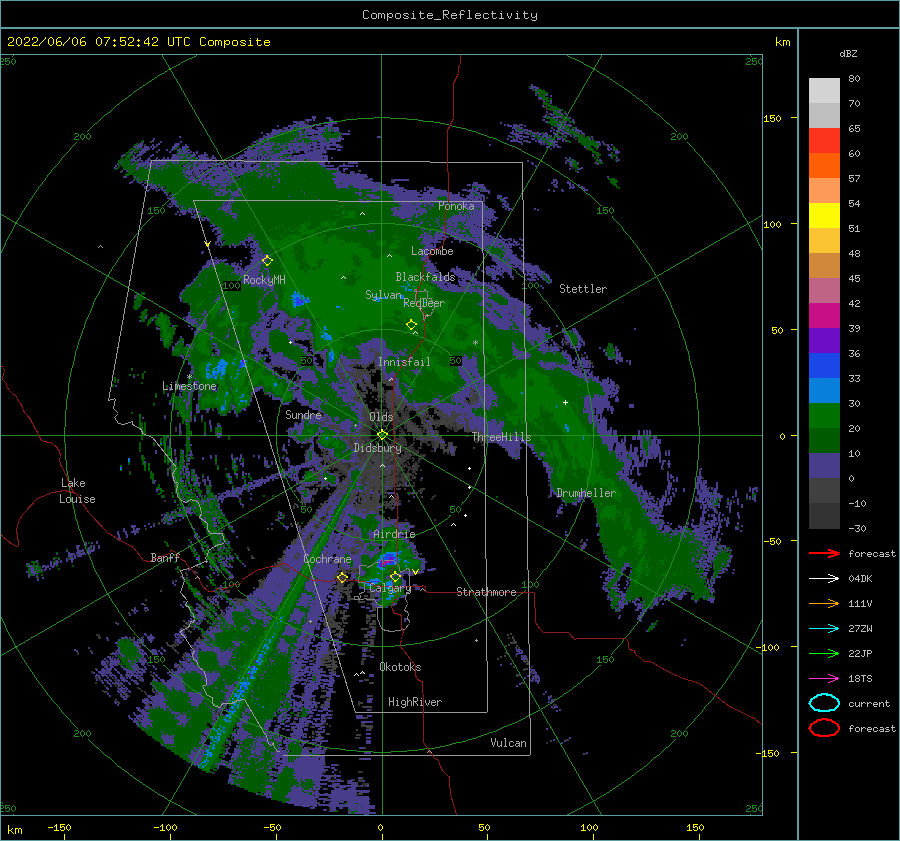The height and width of the screenshot is (841, 900).
Task: Click the Cochrane city label
Action: tap(327, 559)
